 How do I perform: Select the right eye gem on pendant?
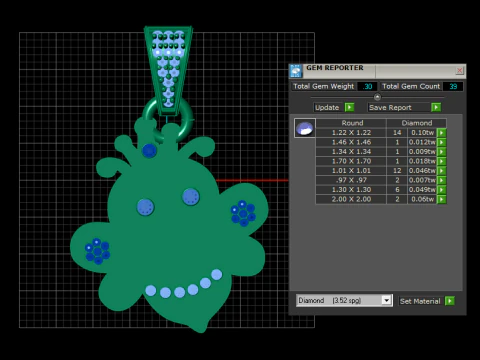[191, 197]
